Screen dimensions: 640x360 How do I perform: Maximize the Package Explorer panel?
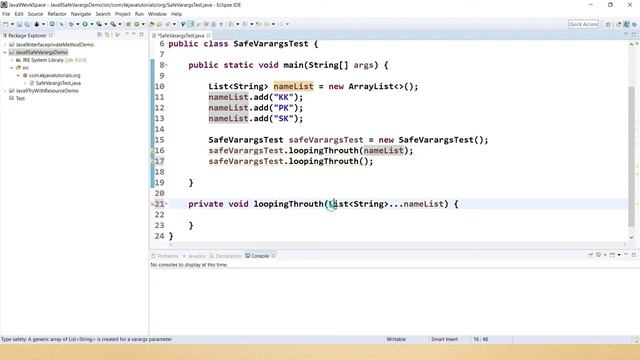tap(142, 35)
